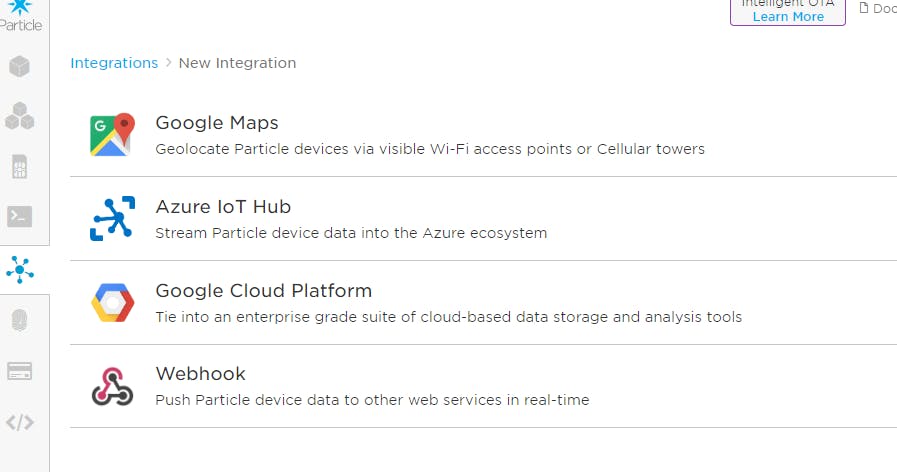897x472 pixels.
Task: Click the Webhook integration icon
Action: pos(112,386)
